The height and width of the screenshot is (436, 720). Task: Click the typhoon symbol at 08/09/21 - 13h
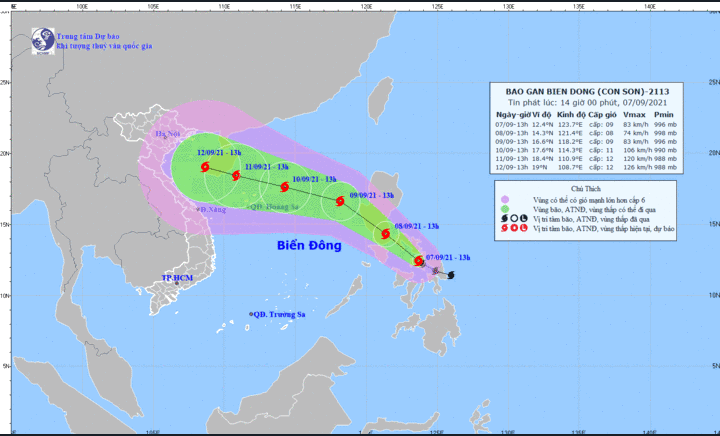385,235
